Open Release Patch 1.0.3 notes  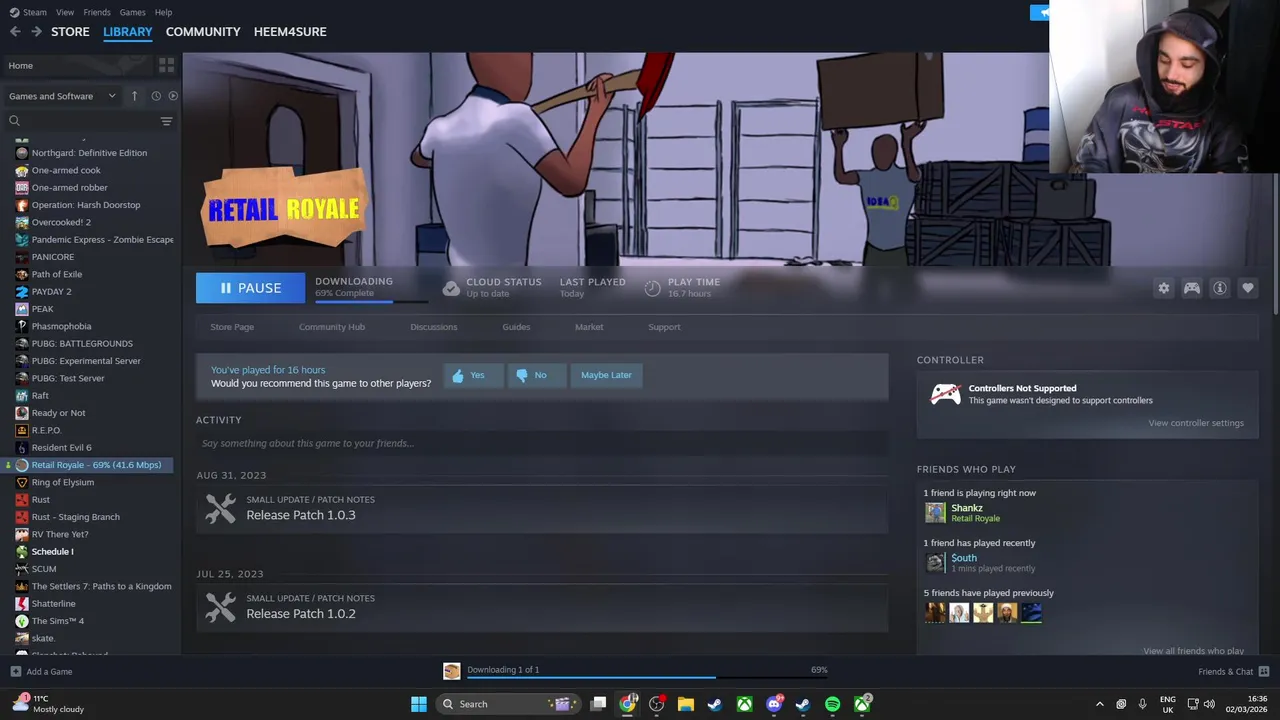click(542, 509)
